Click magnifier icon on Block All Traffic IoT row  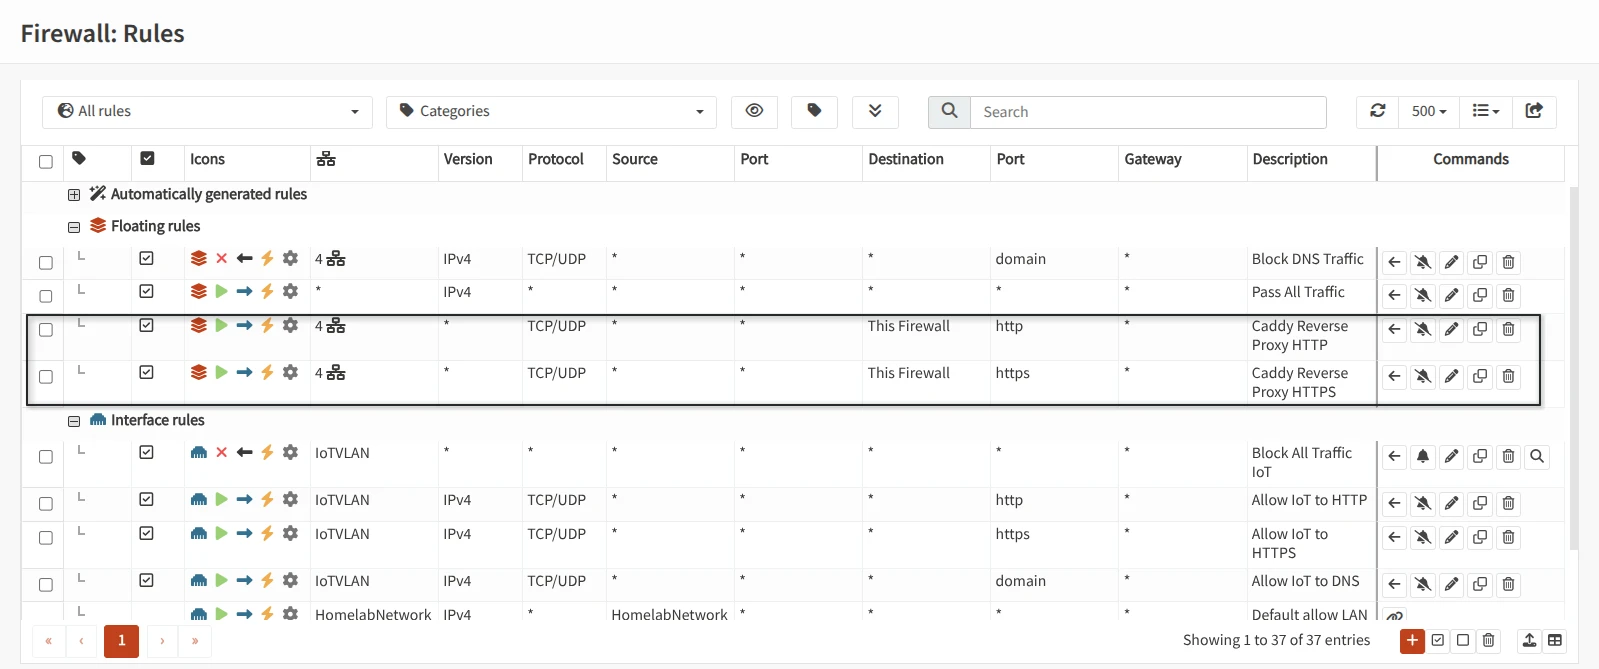pos(1537,456)
